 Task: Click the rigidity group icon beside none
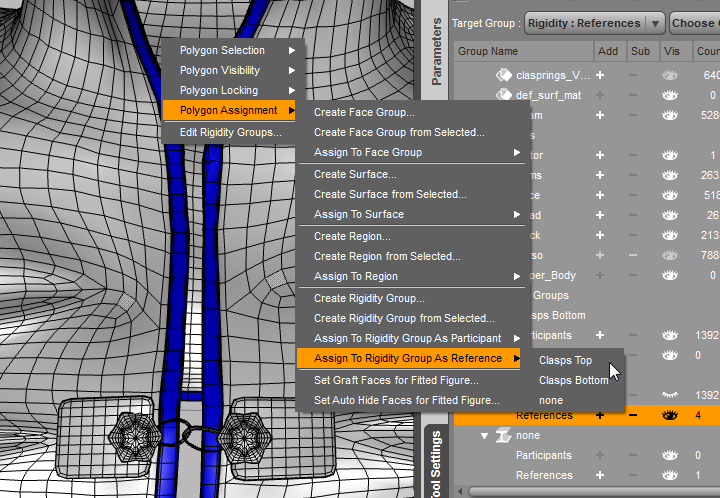(x=505, y=435)
